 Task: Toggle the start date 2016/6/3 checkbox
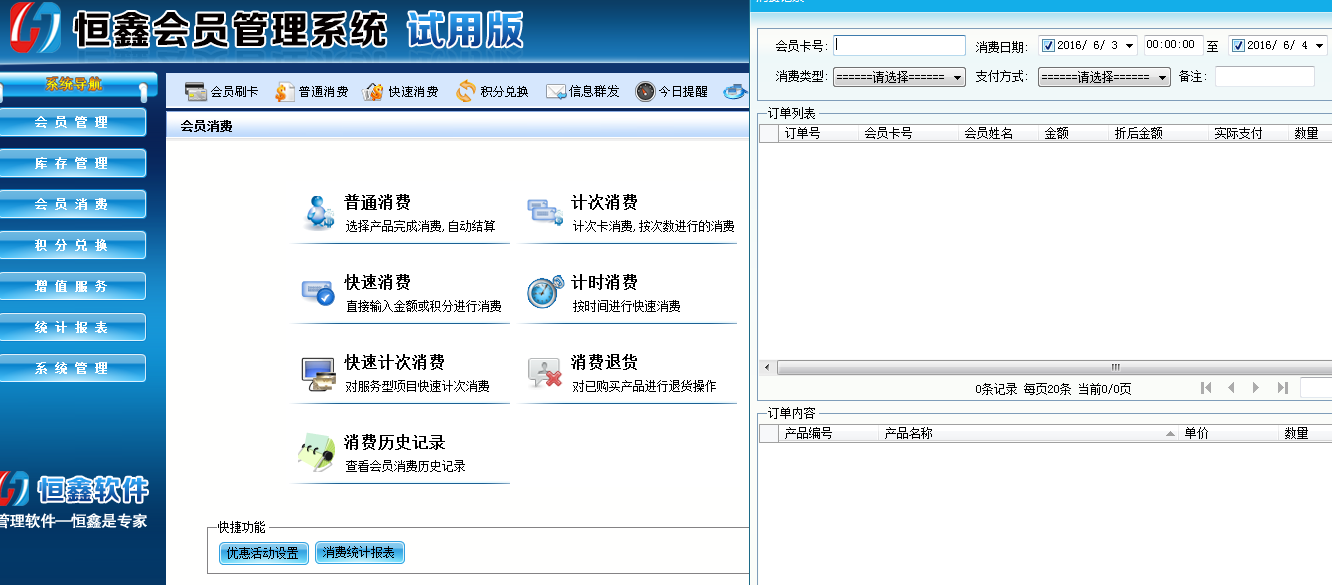click(x=1048, y=45)
